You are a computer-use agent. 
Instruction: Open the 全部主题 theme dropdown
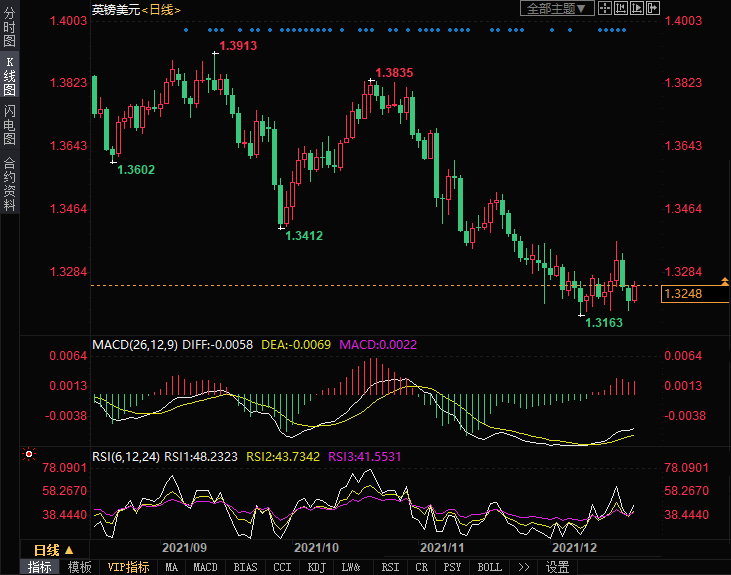558,9
